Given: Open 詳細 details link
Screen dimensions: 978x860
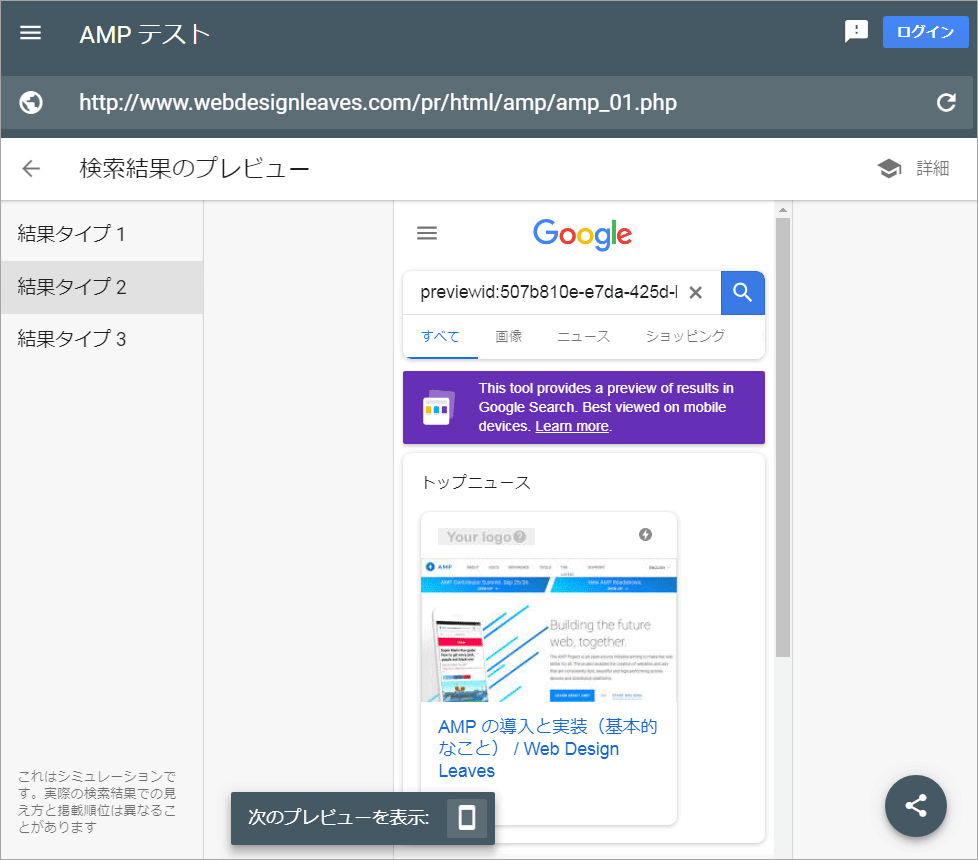Looking at the screenshot, I should click(913, 168).
